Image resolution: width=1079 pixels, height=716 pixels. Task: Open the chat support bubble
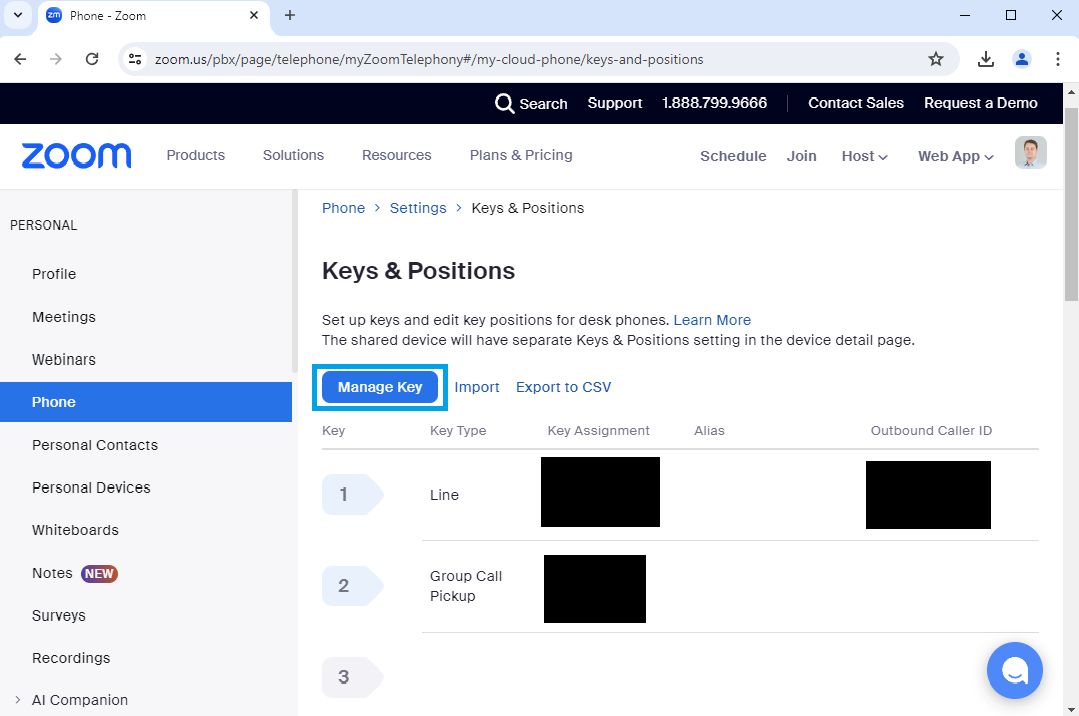(1014, 670)
